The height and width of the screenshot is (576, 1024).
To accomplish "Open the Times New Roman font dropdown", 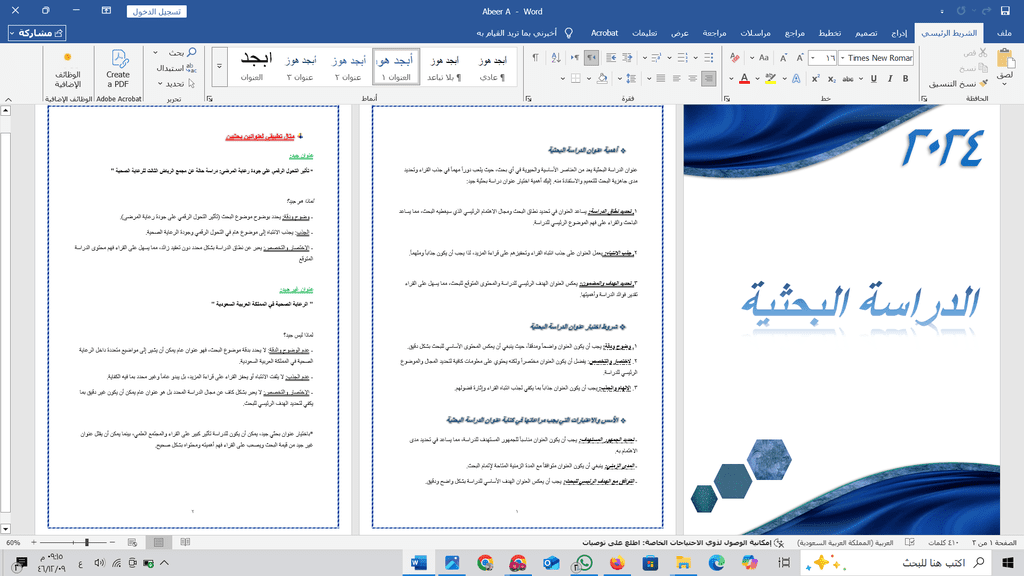I will click(x=842, y=58).
